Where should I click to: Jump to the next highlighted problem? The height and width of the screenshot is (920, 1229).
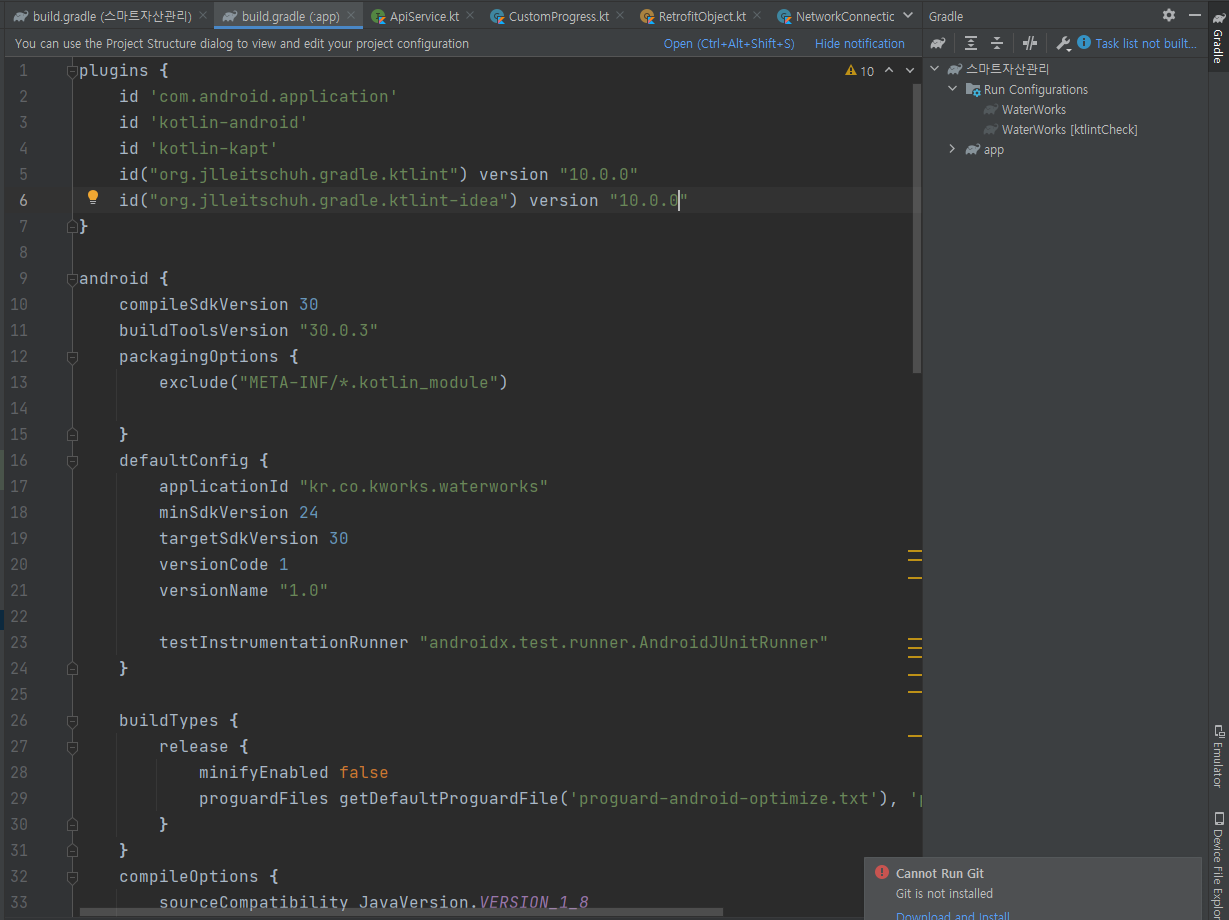tap(910, 71)
